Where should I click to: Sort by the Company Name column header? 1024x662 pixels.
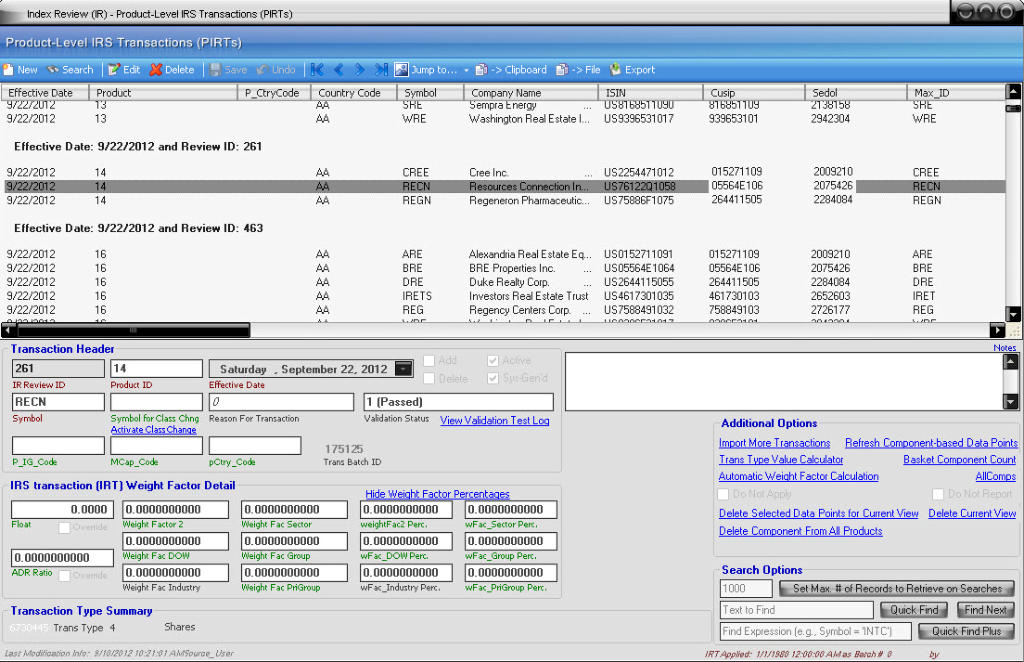[x=531, y=93]
